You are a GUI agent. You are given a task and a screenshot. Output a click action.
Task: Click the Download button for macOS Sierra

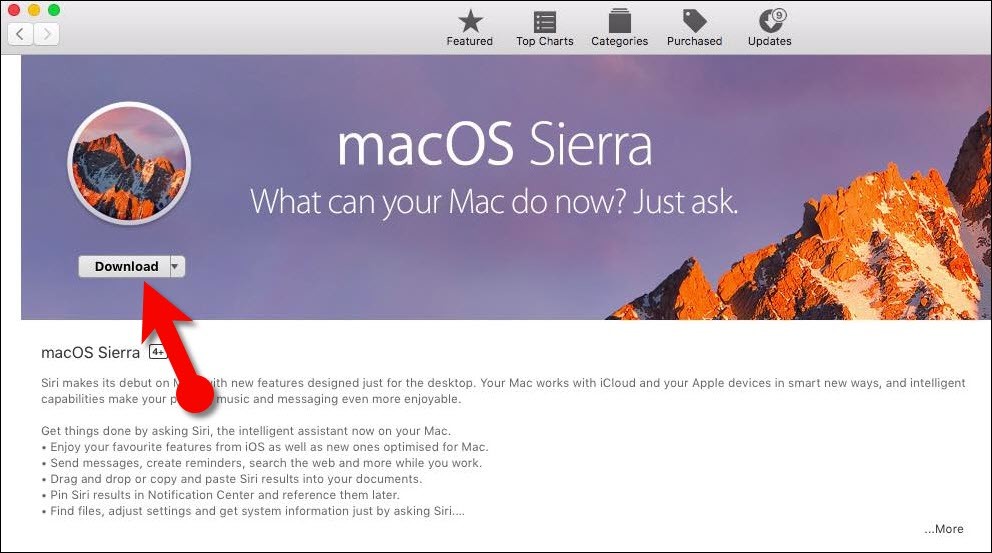pos(125,266)
